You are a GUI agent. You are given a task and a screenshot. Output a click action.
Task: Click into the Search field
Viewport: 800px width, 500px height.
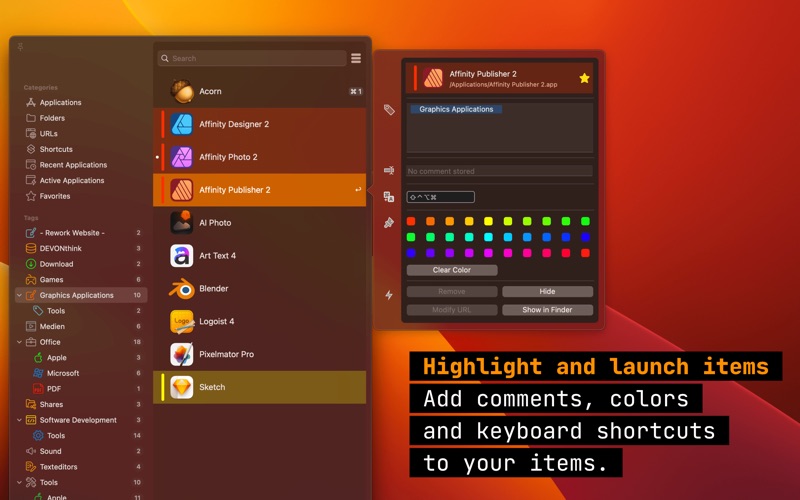pos(252,58)
